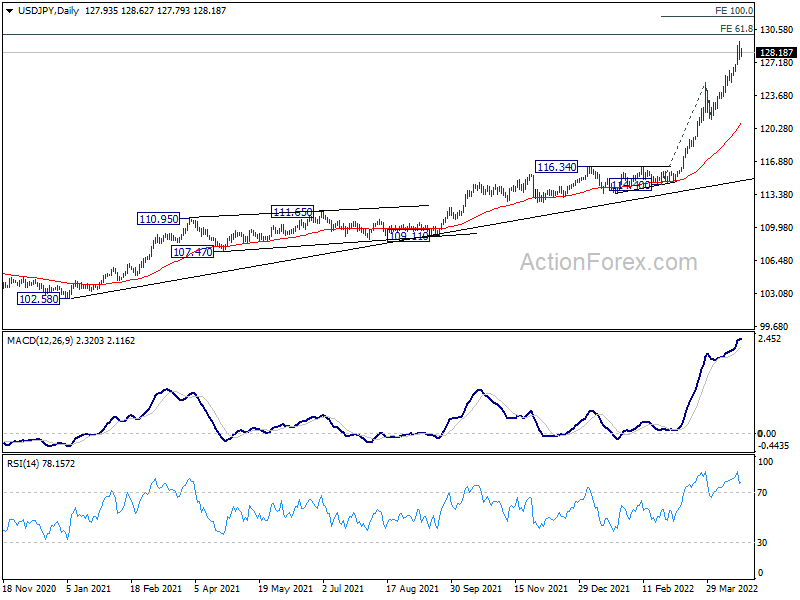Click the 29 Mar 2022 date marker

[x=732, y=588]
